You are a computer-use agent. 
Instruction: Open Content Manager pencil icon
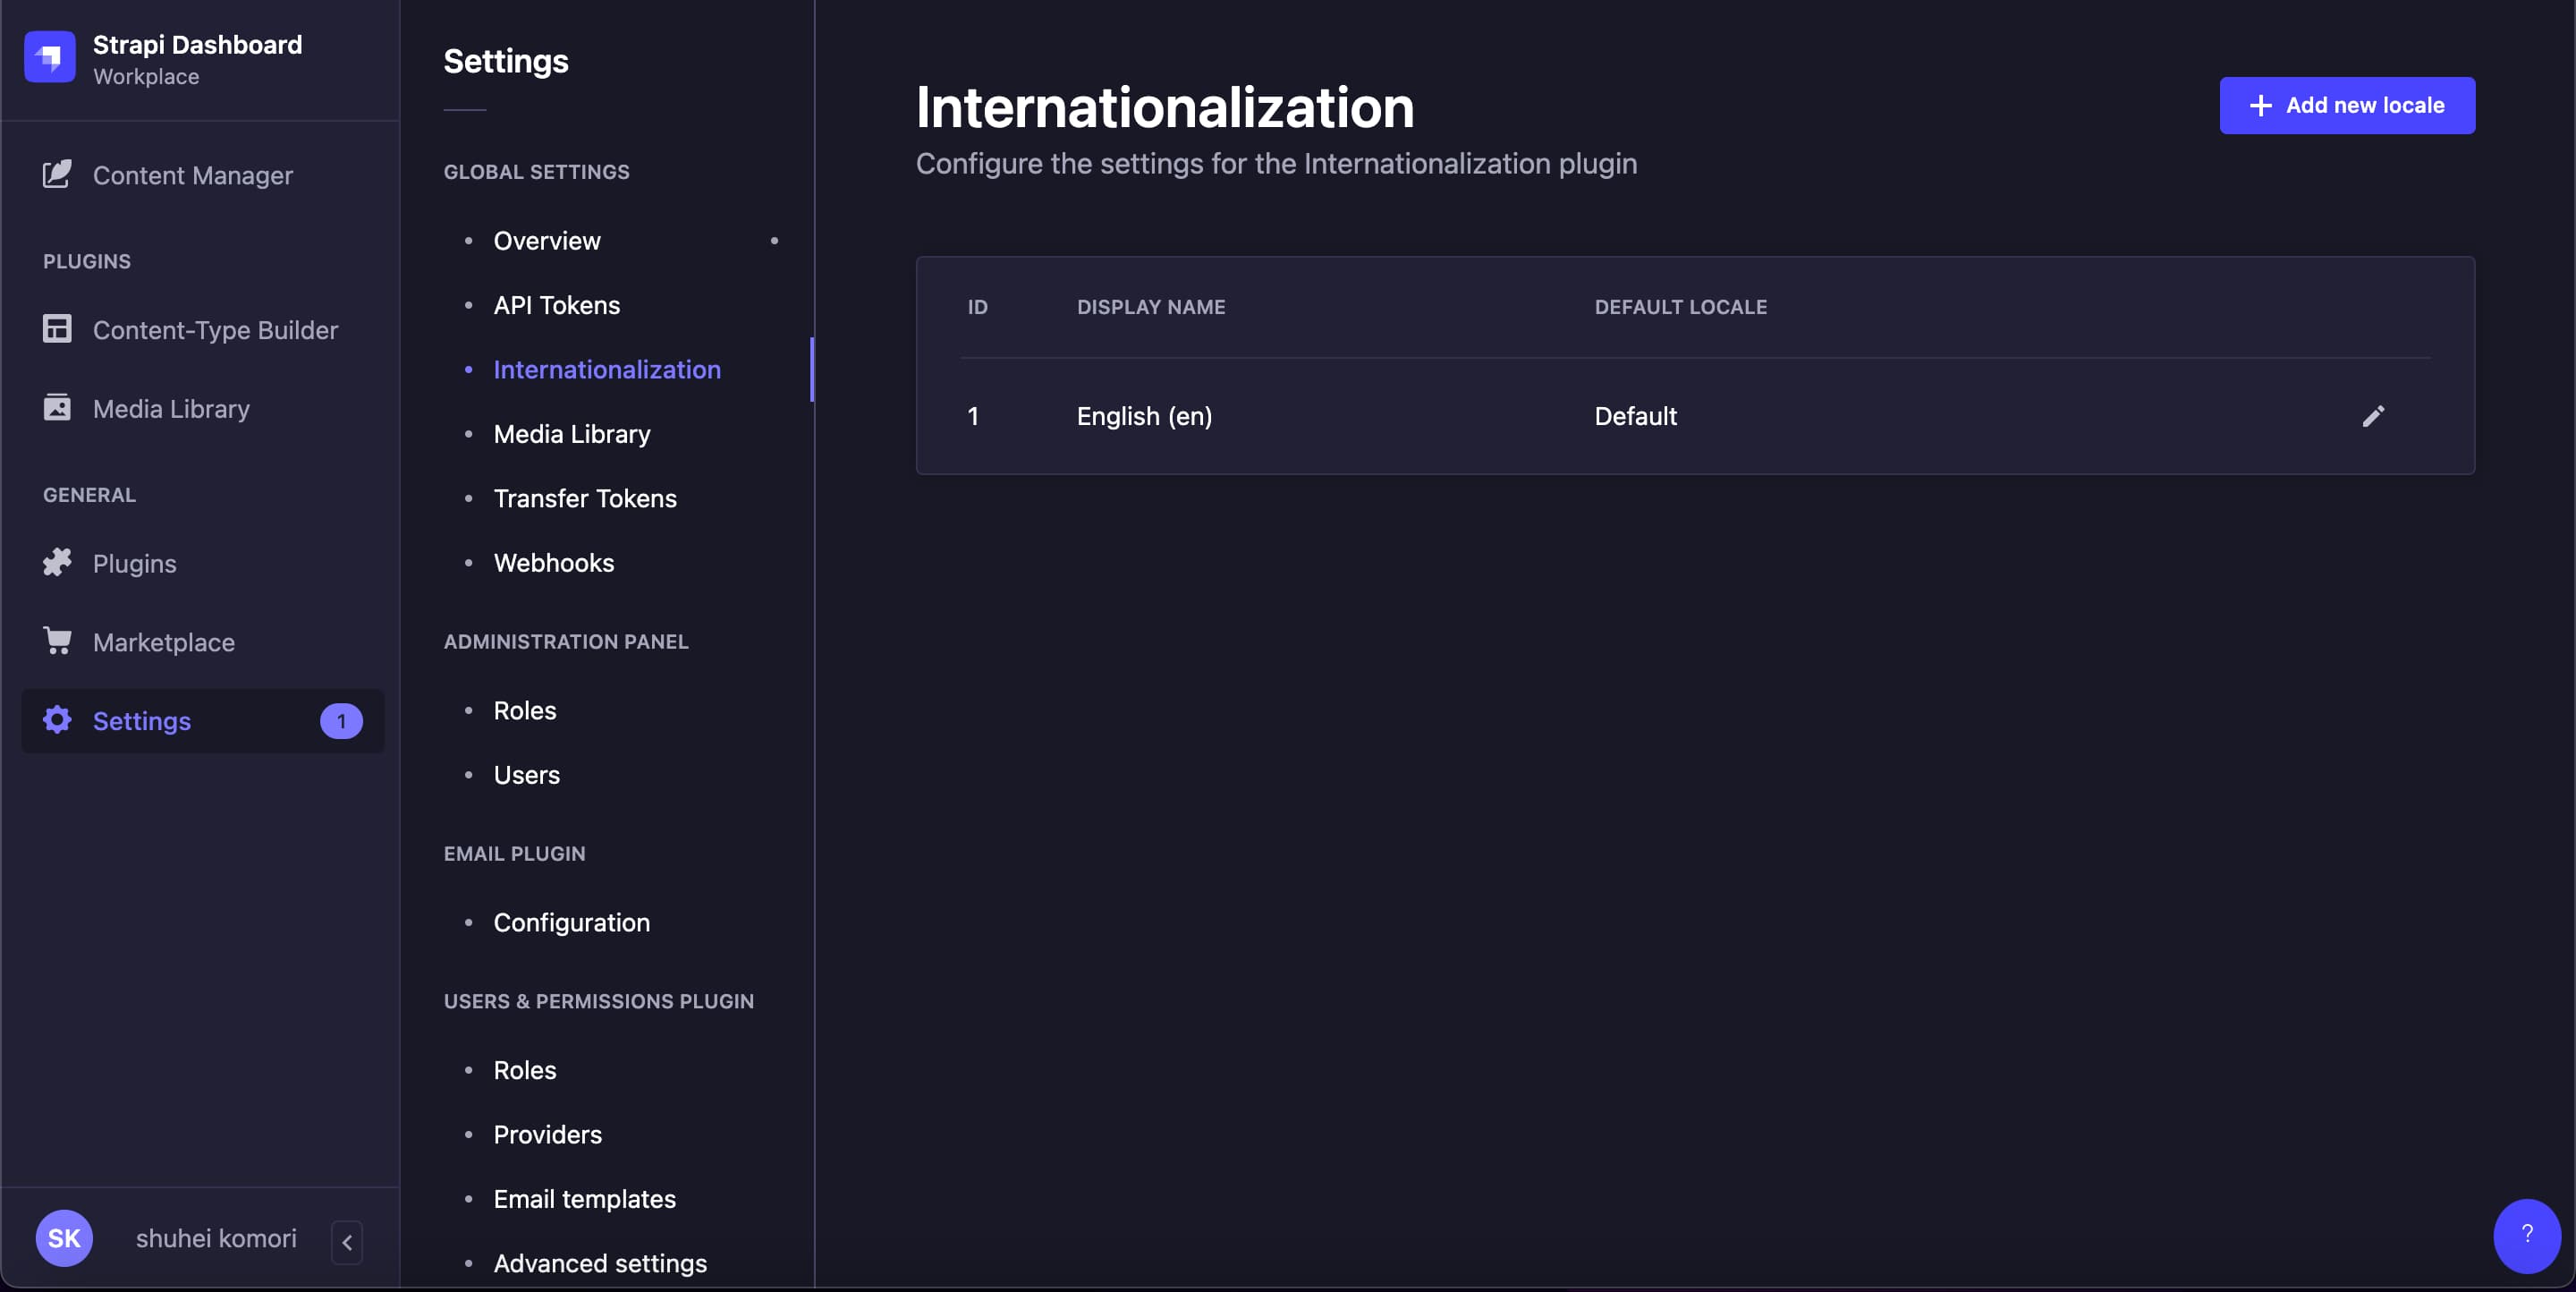coord(57,174)
